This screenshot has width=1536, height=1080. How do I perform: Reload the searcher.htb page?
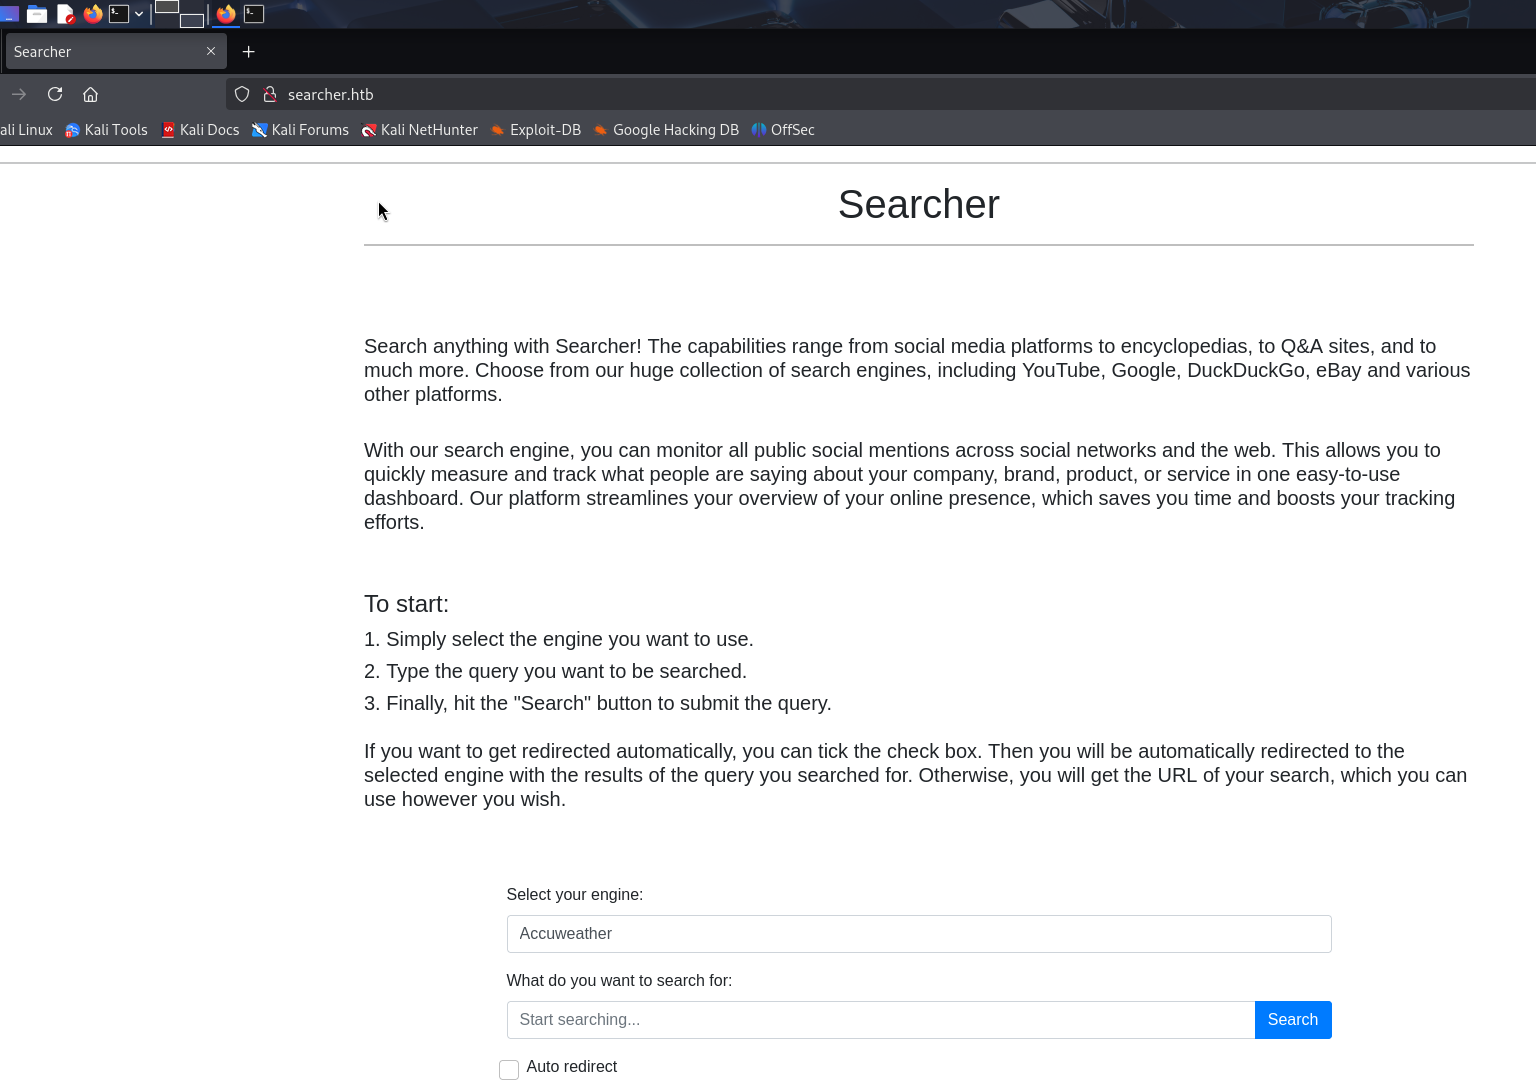pyautogui.click(x=55, y=94)
